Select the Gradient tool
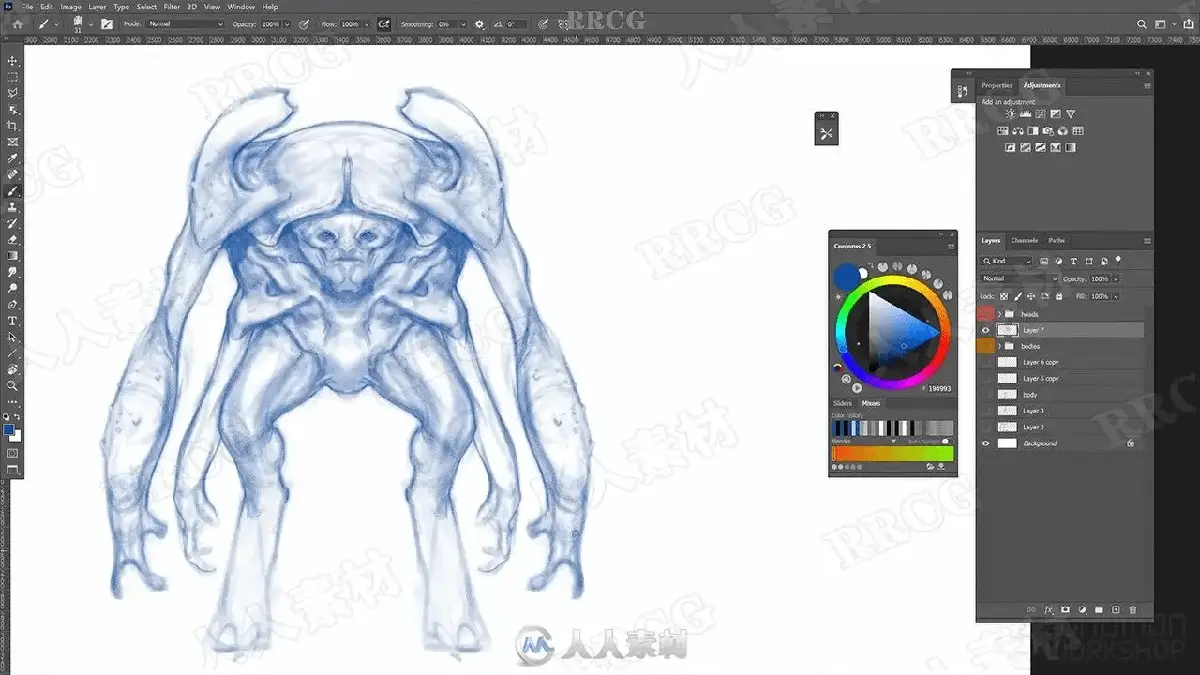Screen dimensions: 1200x675 coord(13,255)
